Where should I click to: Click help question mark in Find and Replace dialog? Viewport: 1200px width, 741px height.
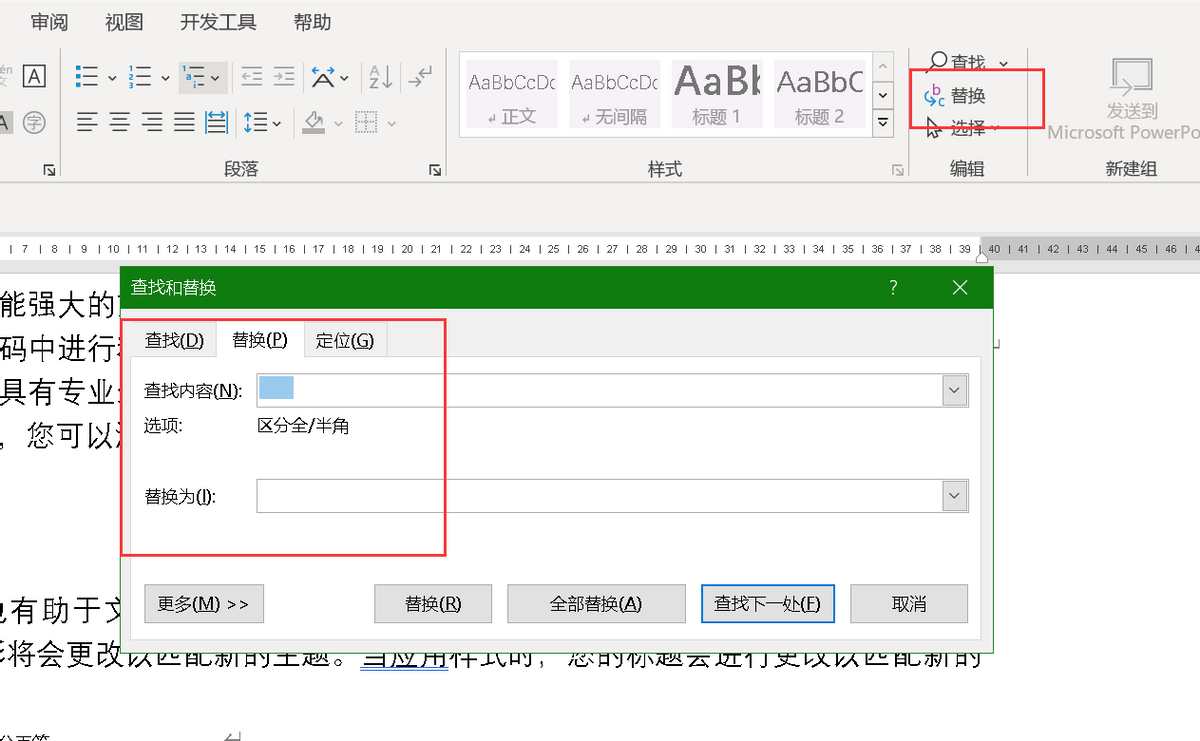(x=894, y=288)
